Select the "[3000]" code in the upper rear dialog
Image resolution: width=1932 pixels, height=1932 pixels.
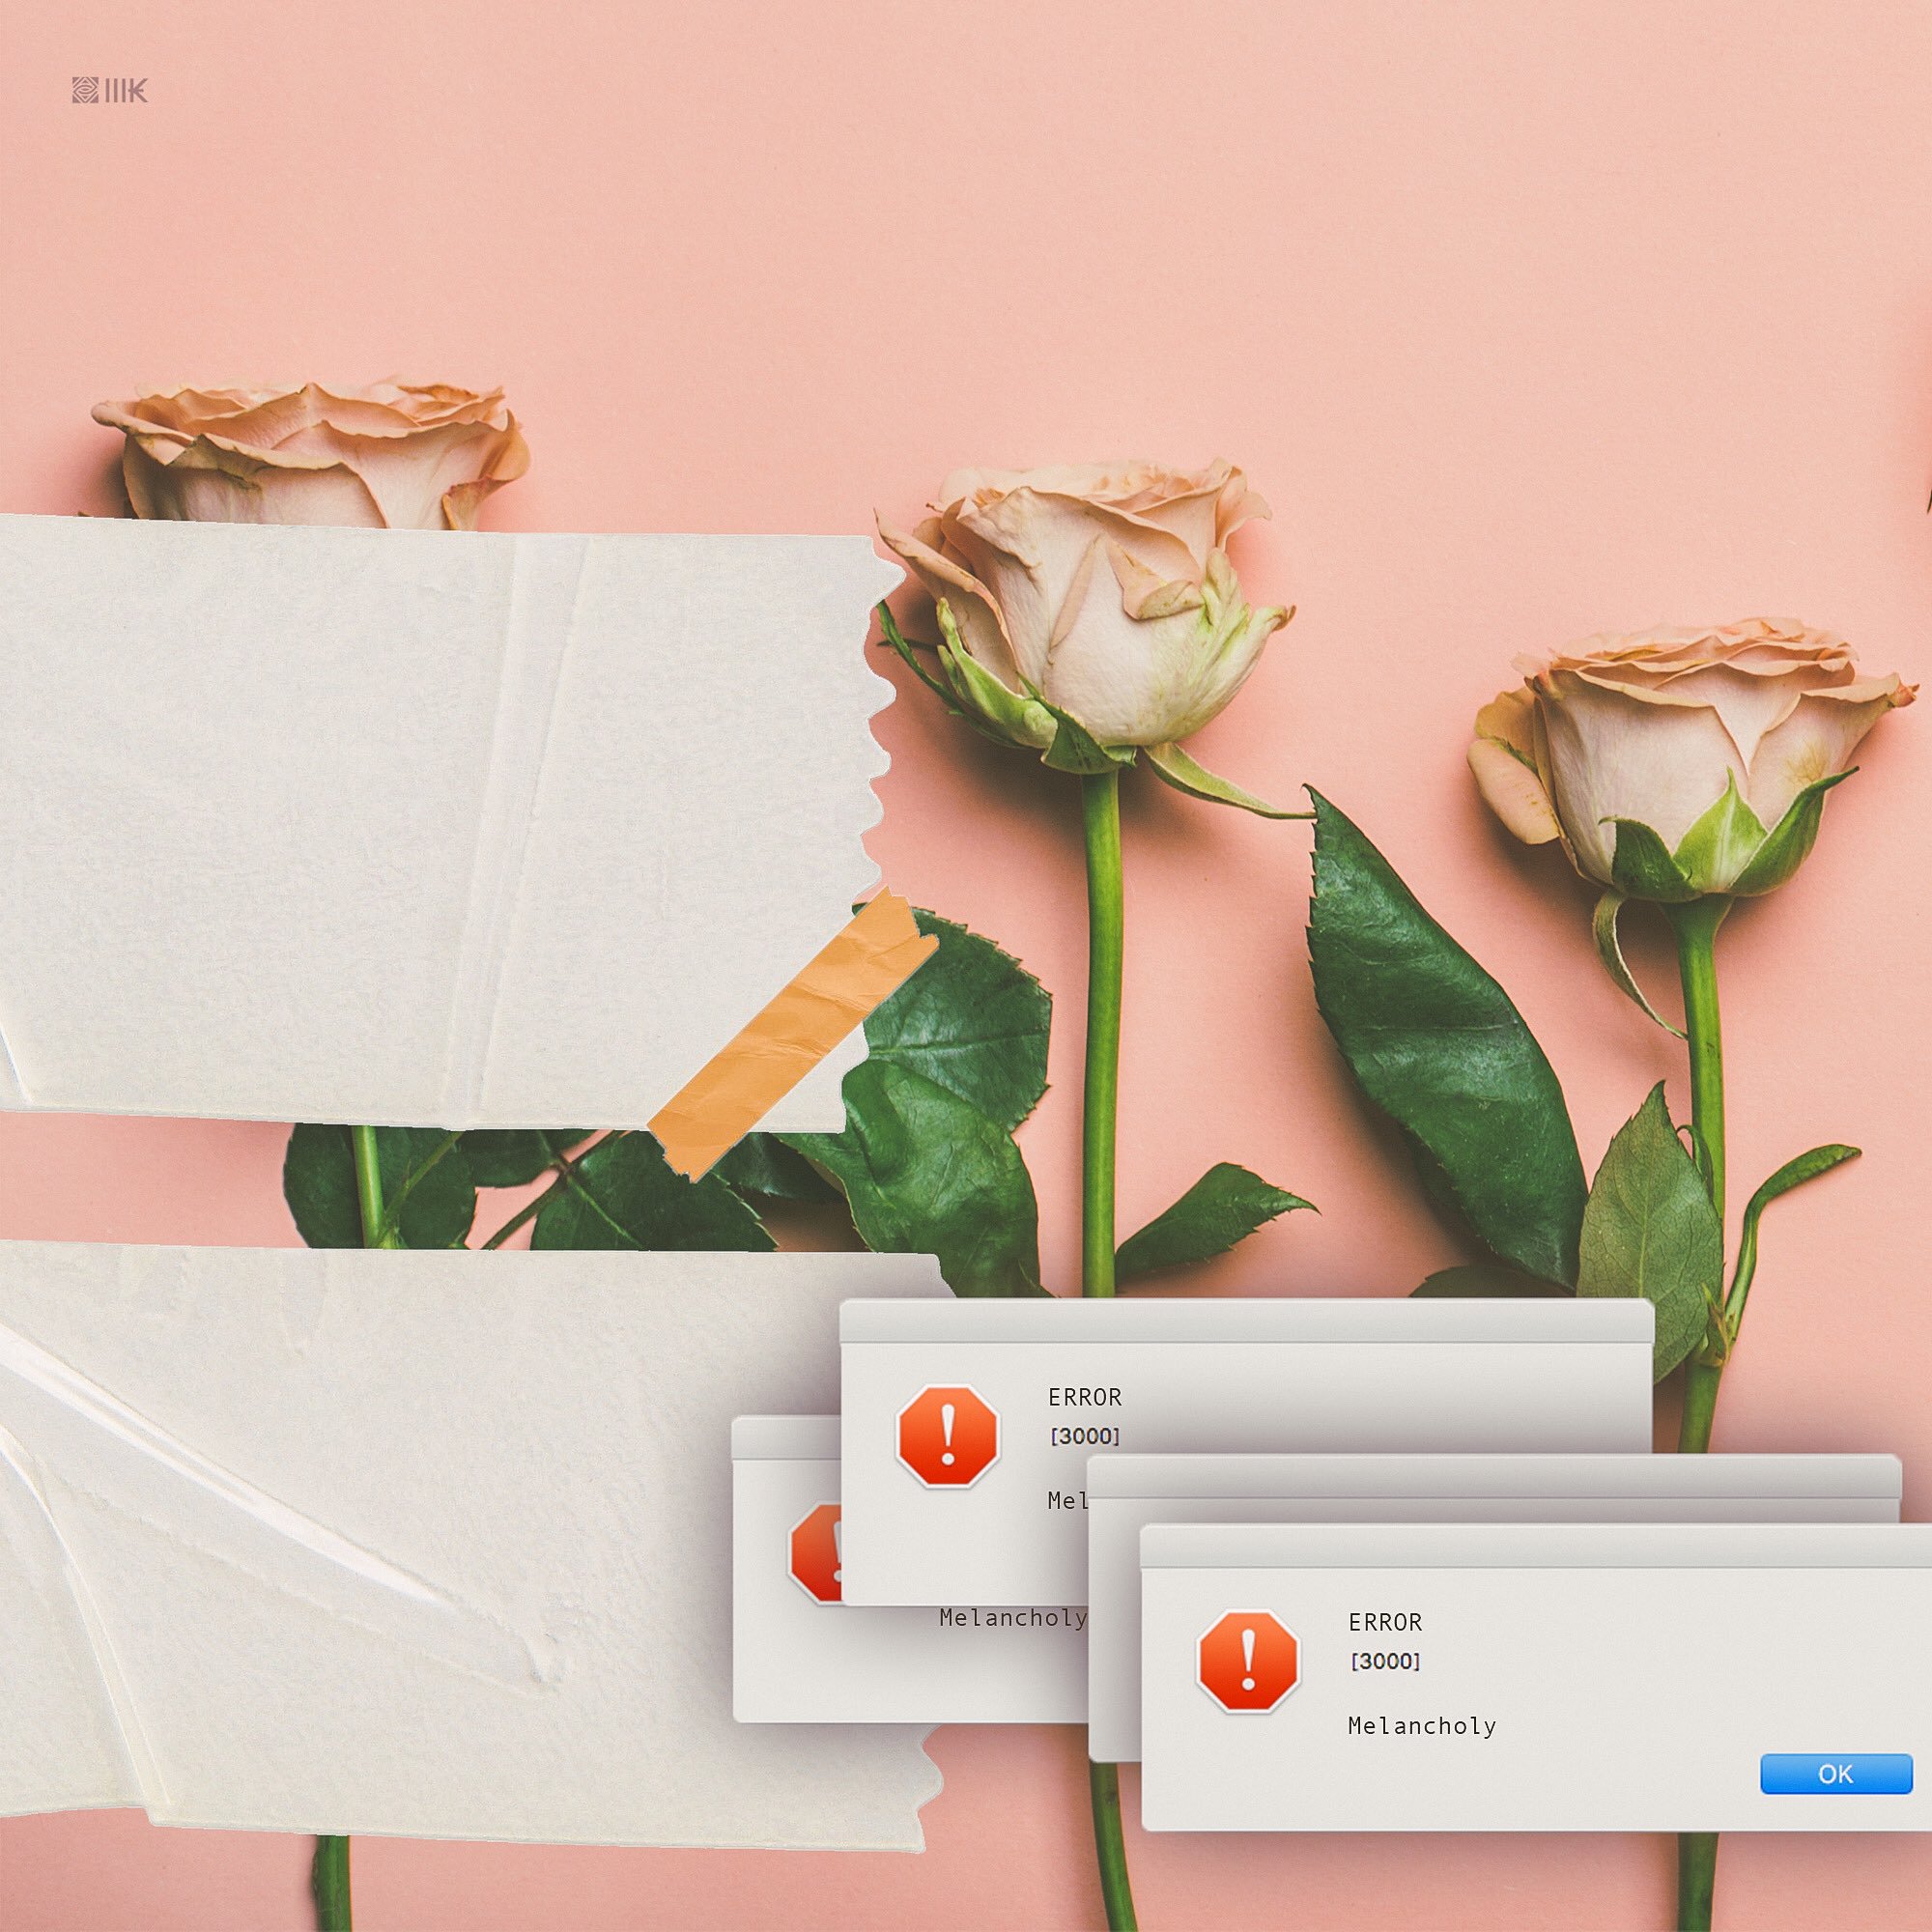(1085, 1436)
